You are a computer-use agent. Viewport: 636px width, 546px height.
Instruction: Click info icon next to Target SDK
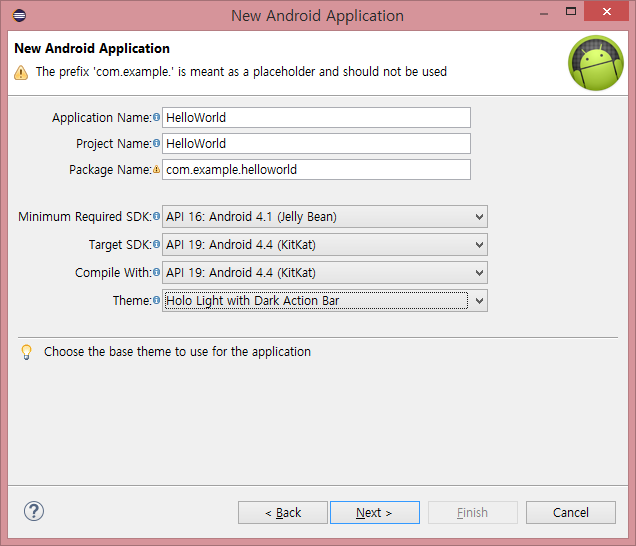[156, 244]
